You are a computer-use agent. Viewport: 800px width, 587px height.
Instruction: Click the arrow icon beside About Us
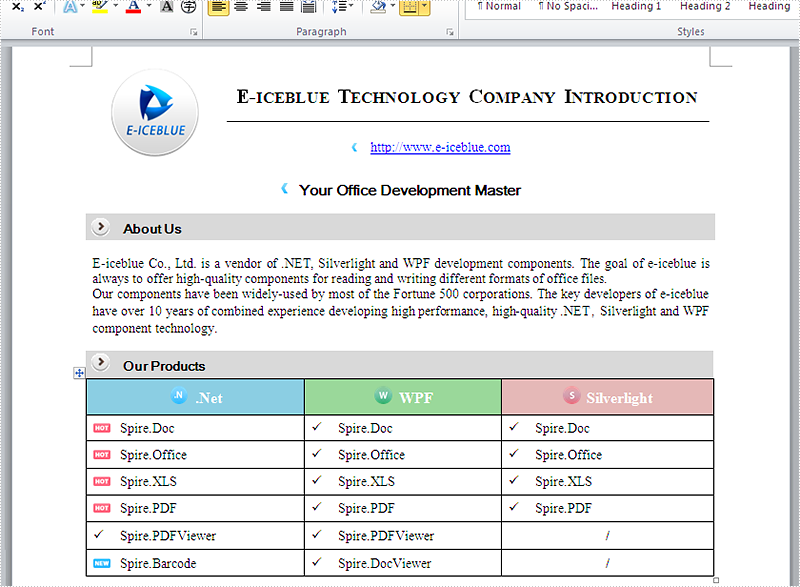[101, 226]
